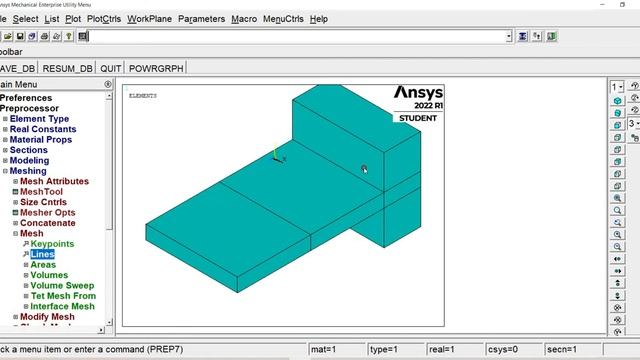Screen dimensions: 640x360
Task: Expand the Modify Mesh node
Action: point(16,317)
